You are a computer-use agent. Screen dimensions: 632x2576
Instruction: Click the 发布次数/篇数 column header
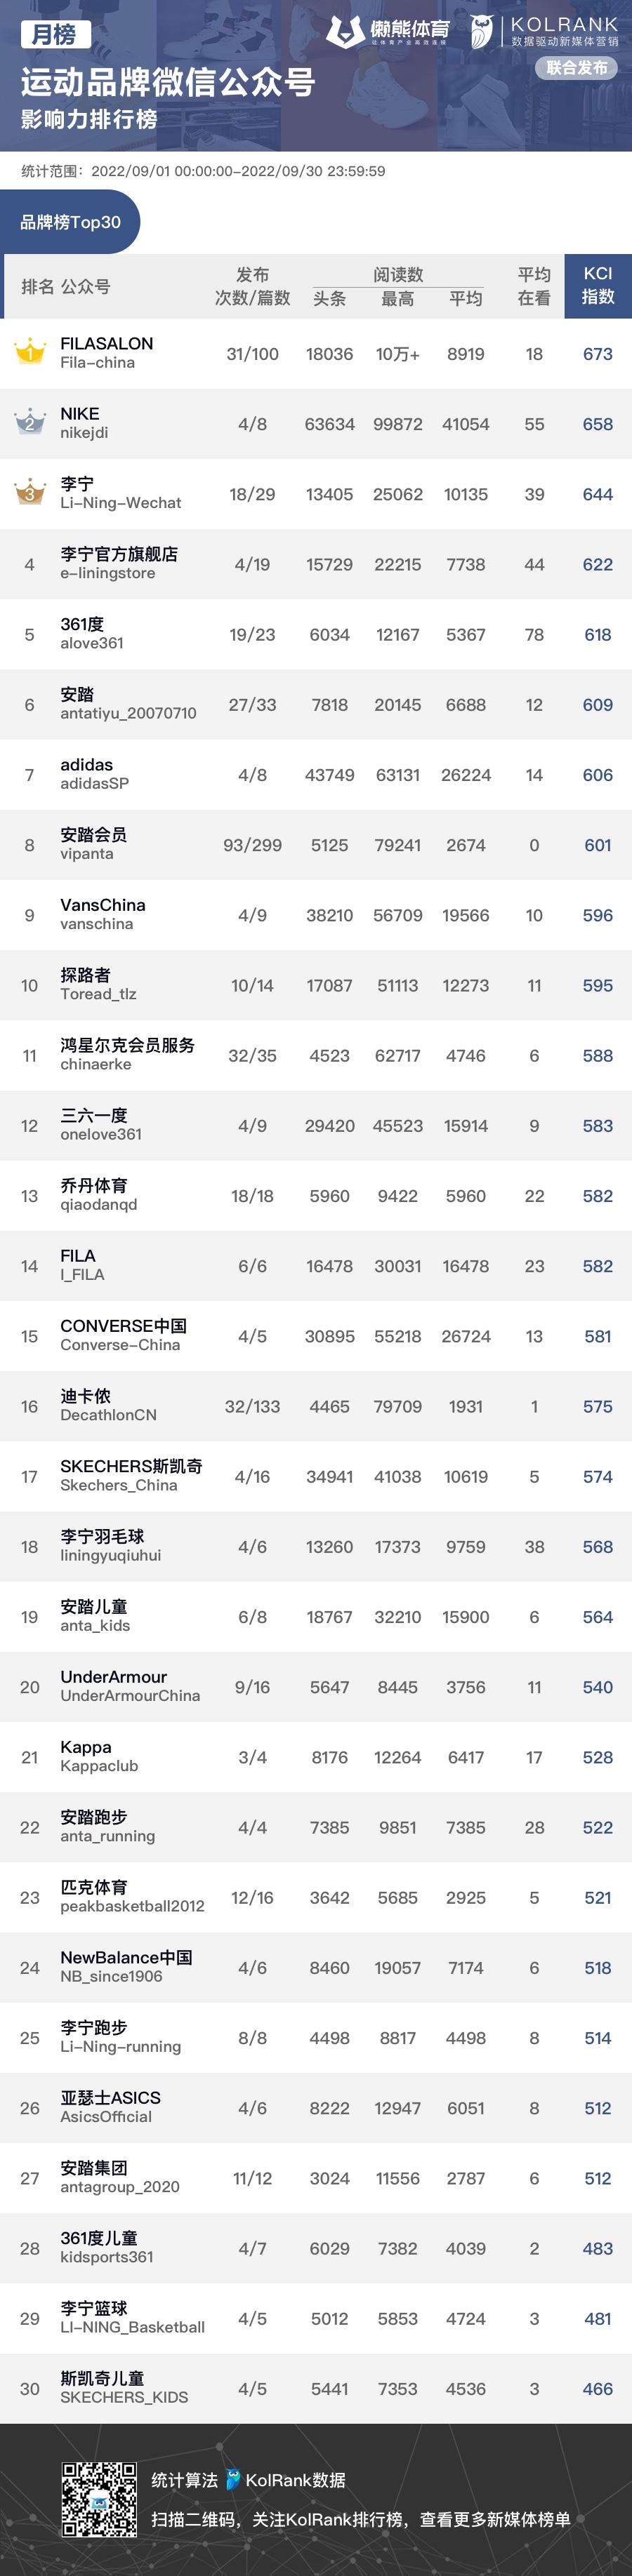click(x=252, y=286)
